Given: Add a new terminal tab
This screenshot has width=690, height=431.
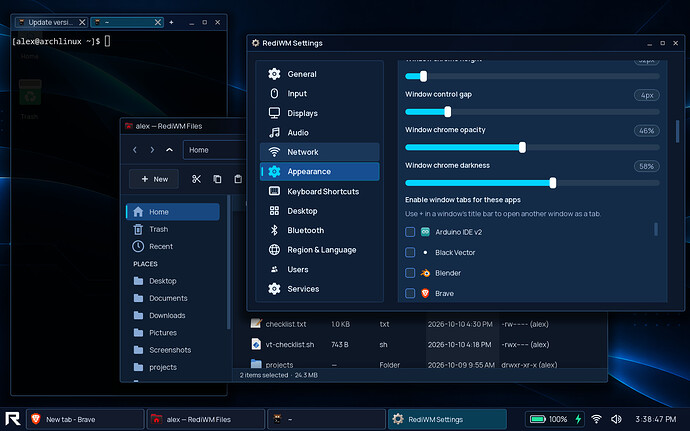Looking at the screenshot, I should coord(171,22).
